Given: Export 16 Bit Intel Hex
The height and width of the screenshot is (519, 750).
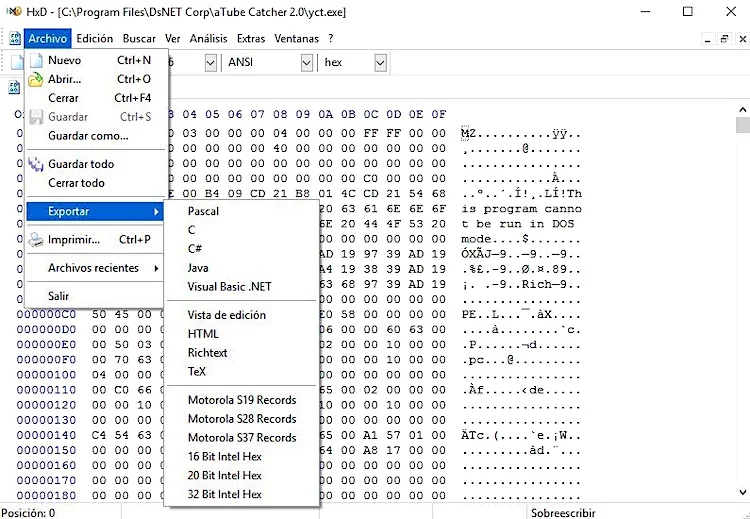Looking at the screenshot, I should click(x=242, y=457).
